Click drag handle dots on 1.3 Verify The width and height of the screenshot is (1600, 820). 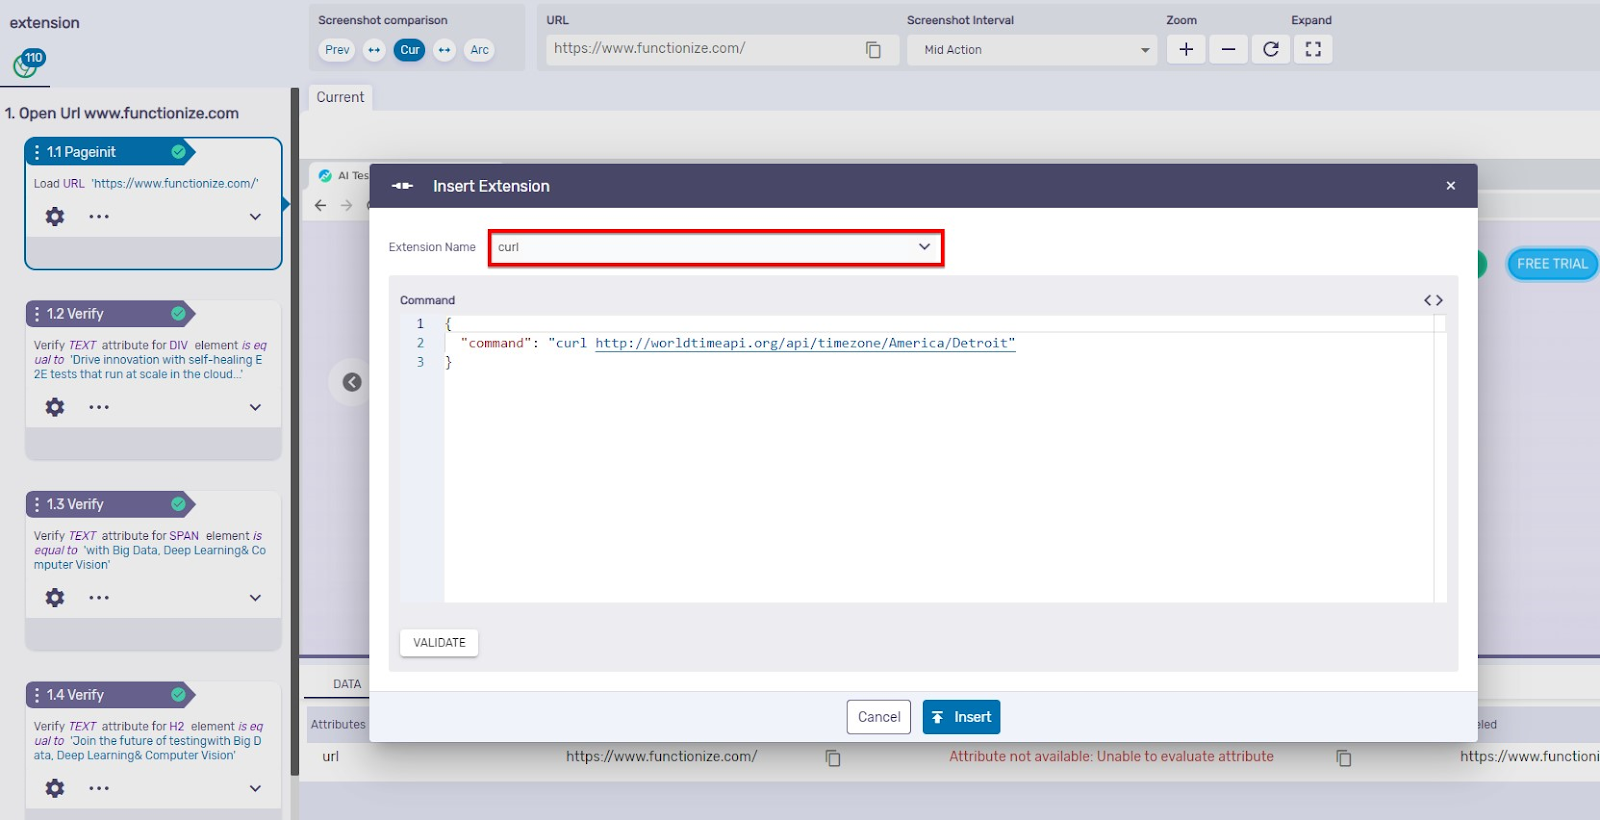[x=37, y=504]
